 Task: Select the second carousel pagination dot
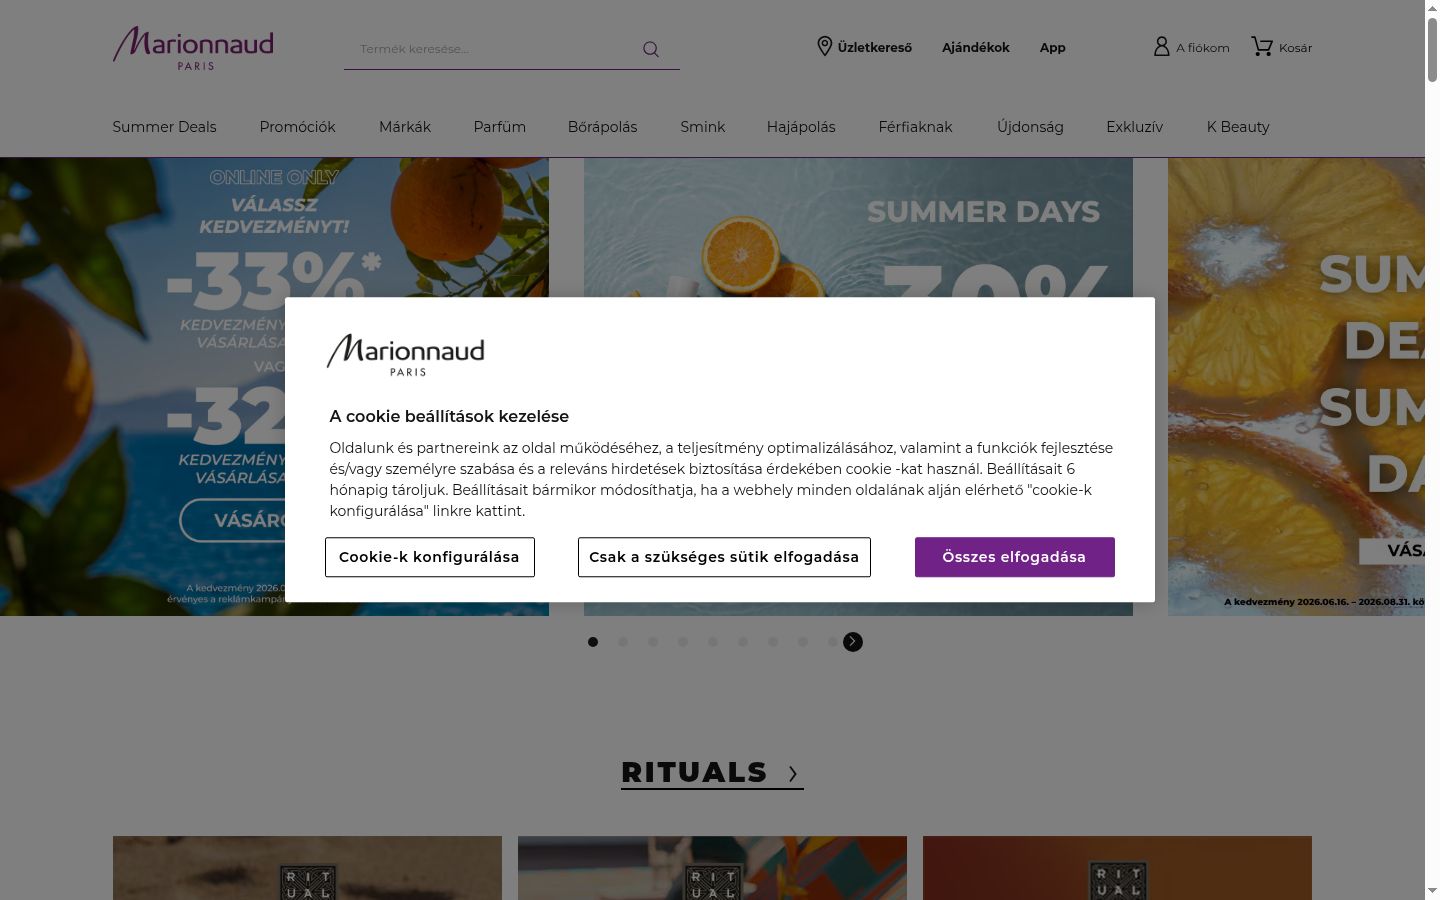click(x=623, y=642)
